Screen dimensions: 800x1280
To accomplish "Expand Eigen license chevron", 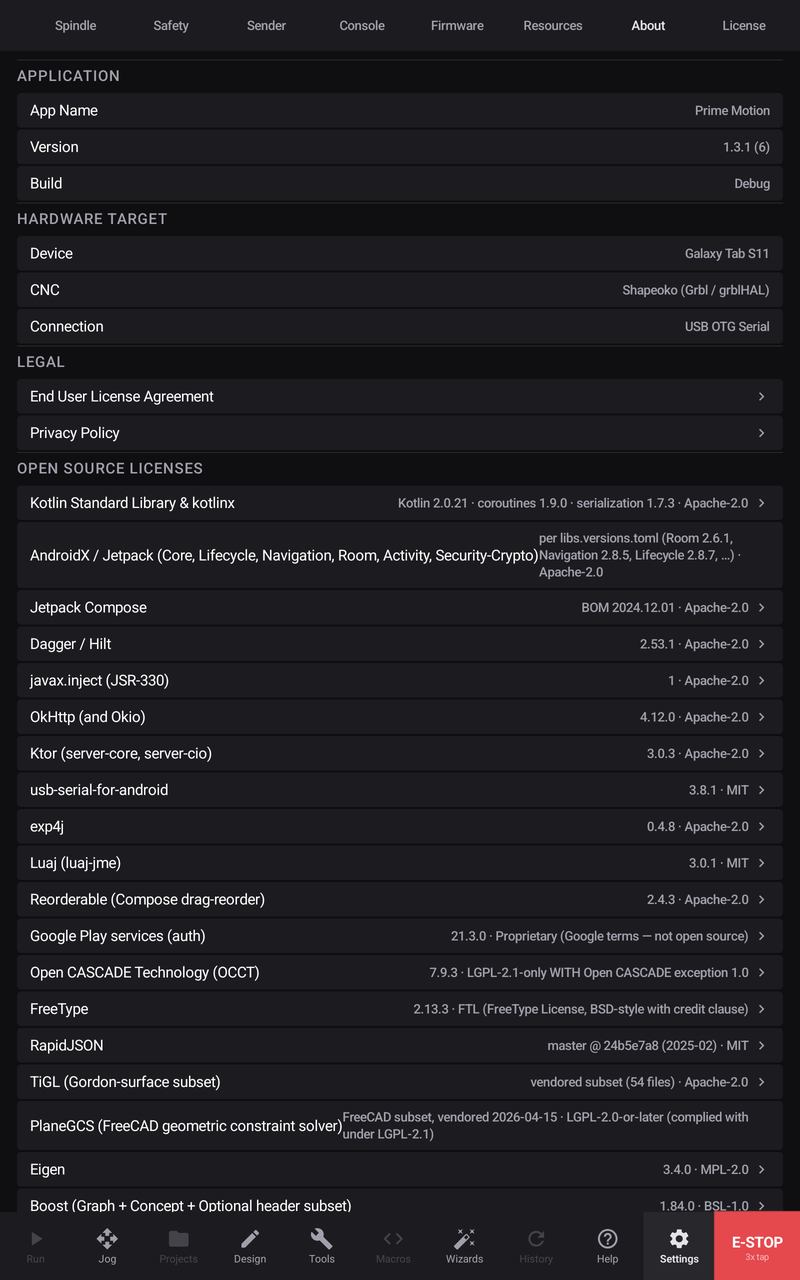I will [762, 1170].
